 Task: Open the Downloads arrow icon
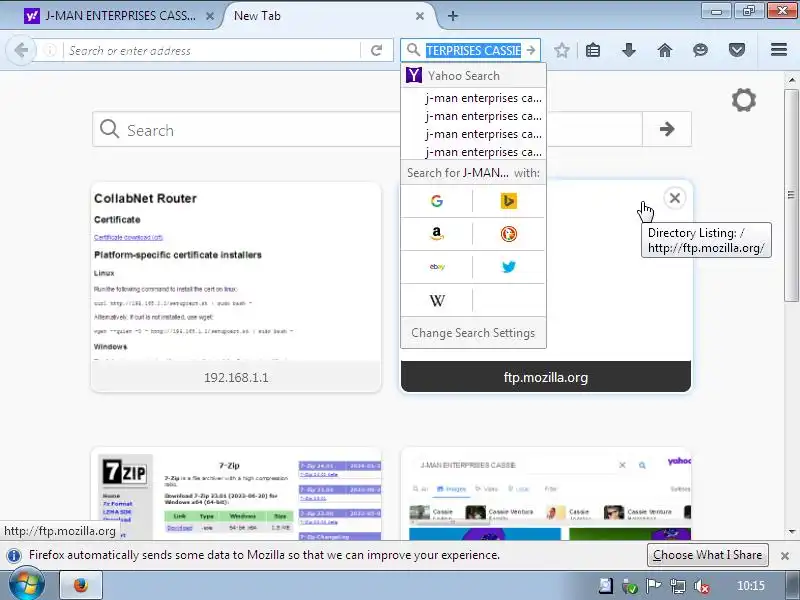(x=629, y=50)
